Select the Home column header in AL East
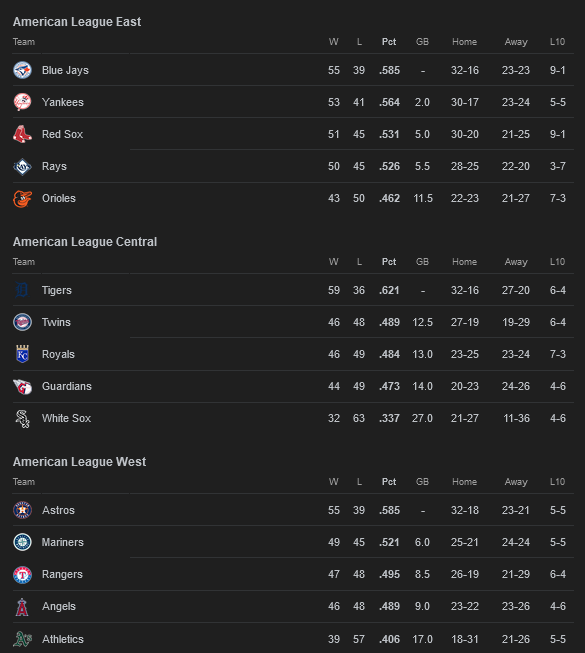This screenshot has height=653, width=585. tap(464, 42)
